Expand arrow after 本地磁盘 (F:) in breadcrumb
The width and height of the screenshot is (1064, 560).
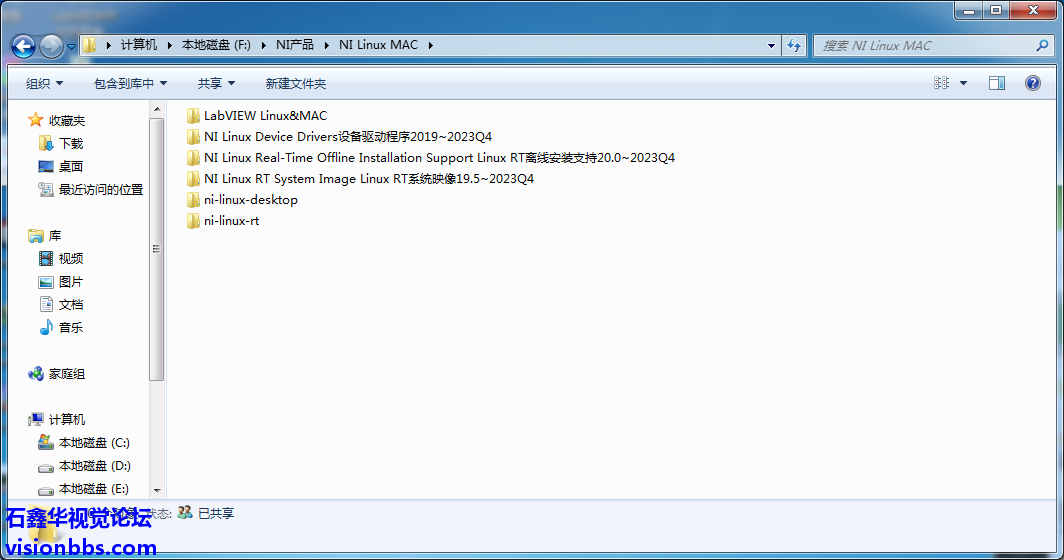pyautogui.click(x=263, y=45)
